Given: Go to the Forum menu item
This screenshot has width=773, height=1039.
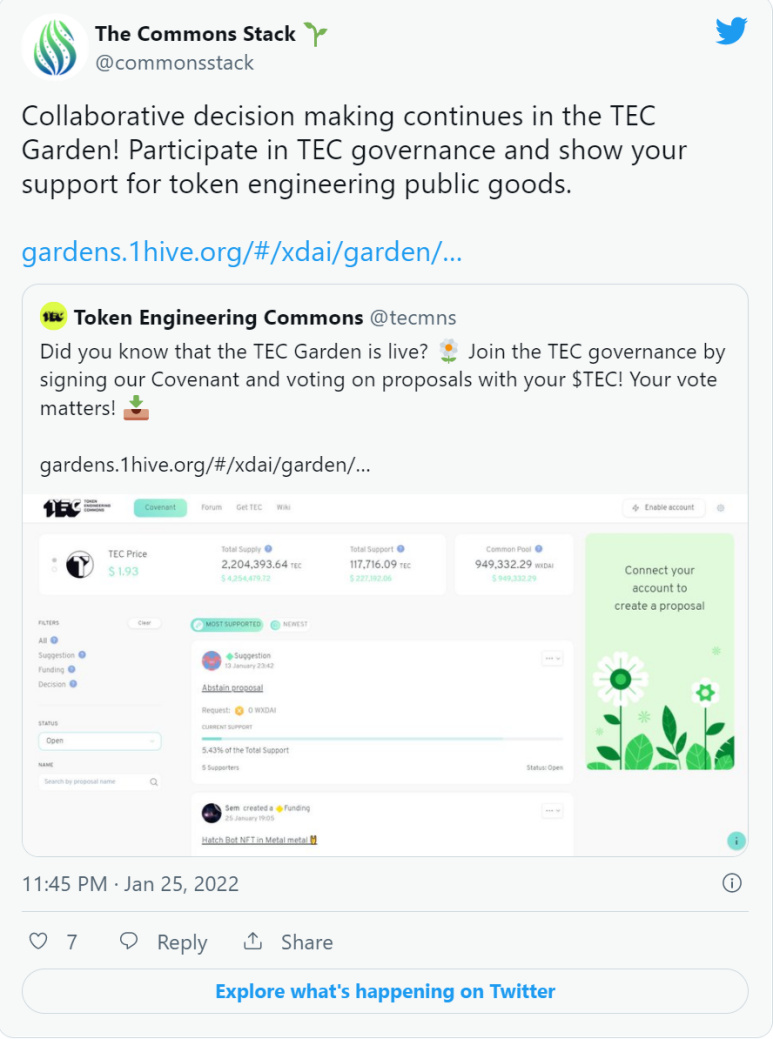Looking at the screenshot, I should click(211, 508).
